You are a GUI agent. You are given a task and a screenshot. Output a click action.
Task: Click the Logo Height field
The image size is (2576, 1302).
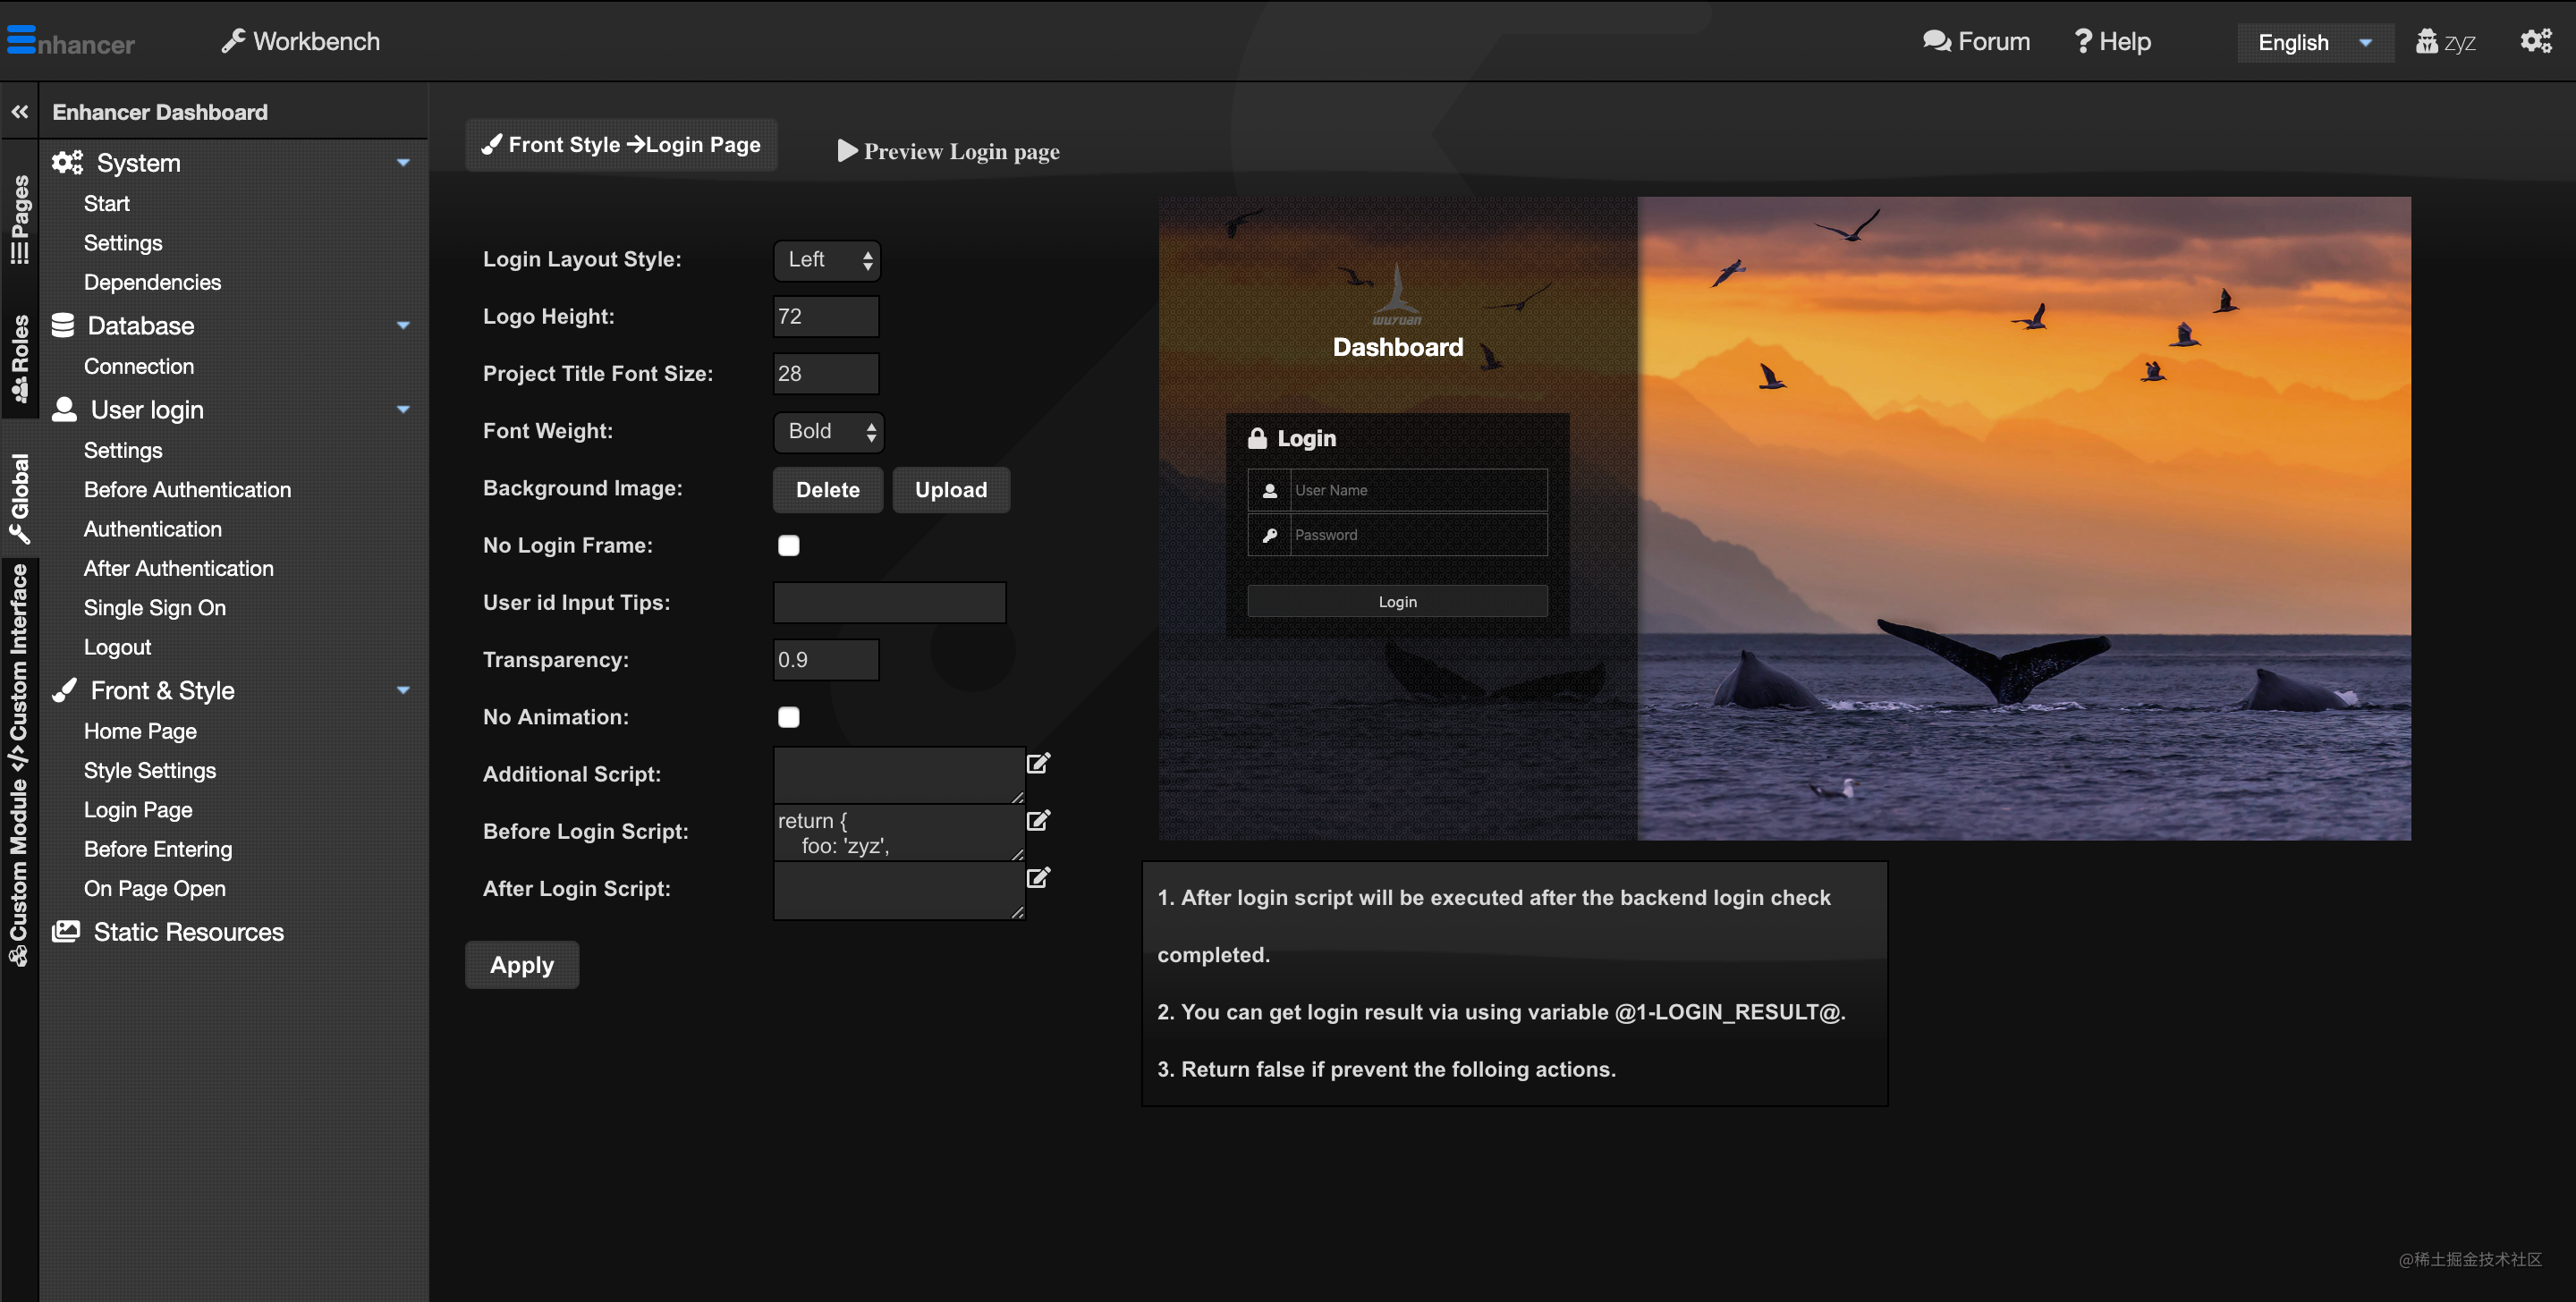pyautogui.click(x=826, y=317)
